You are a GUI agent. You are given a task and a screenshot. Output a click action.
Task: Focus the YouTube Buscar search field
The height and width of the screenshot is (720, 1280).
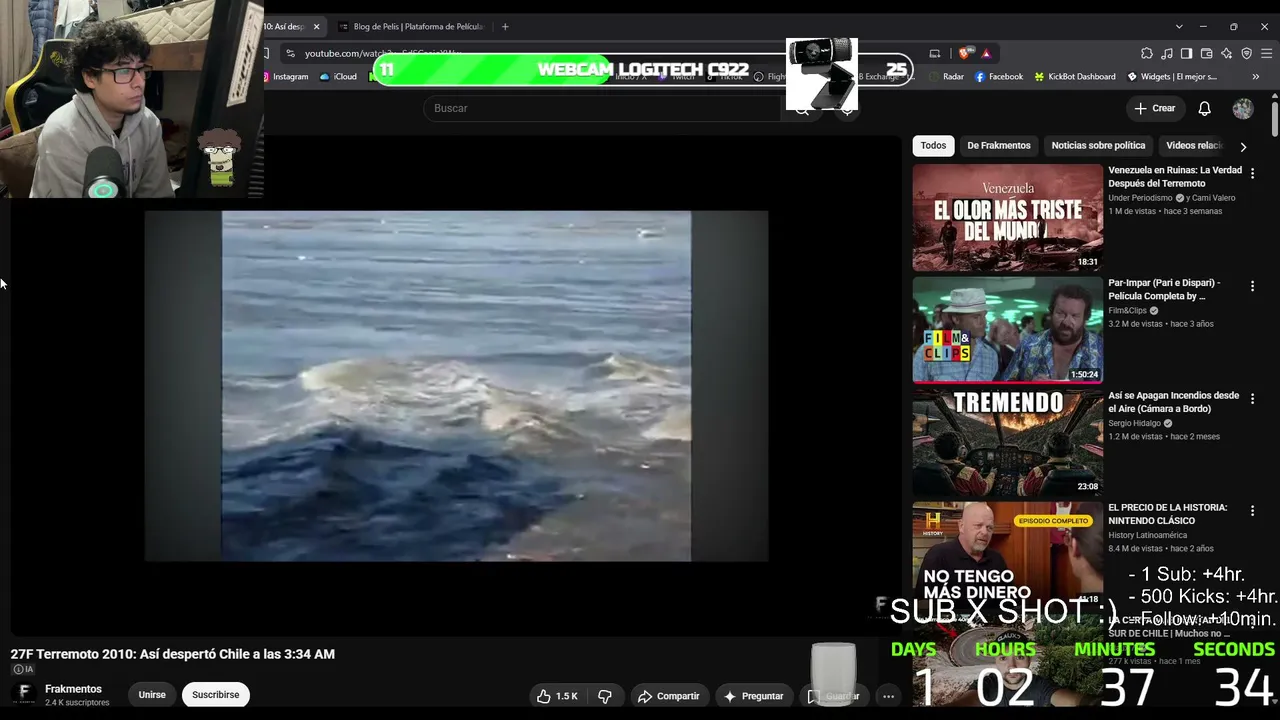coord(603,108)
